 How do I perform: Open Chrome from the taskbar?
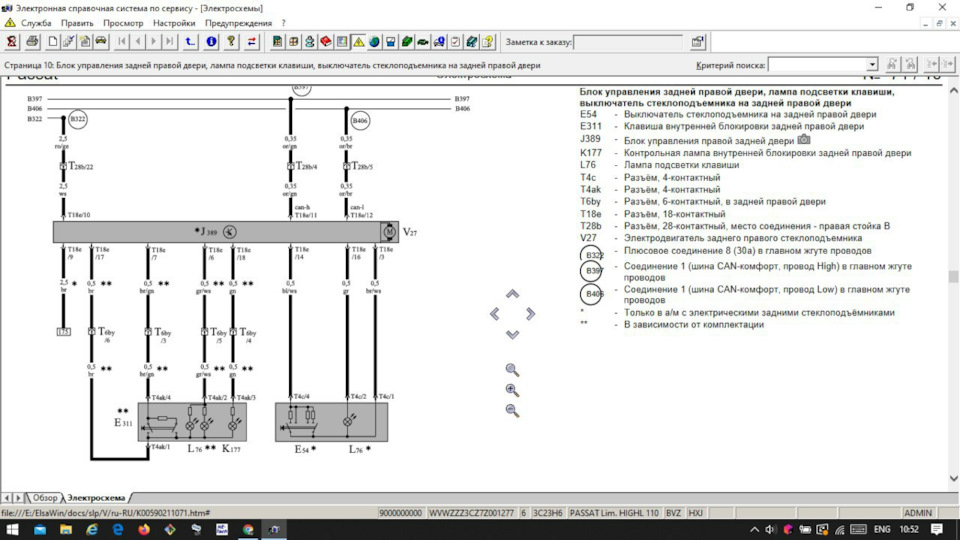248,529
